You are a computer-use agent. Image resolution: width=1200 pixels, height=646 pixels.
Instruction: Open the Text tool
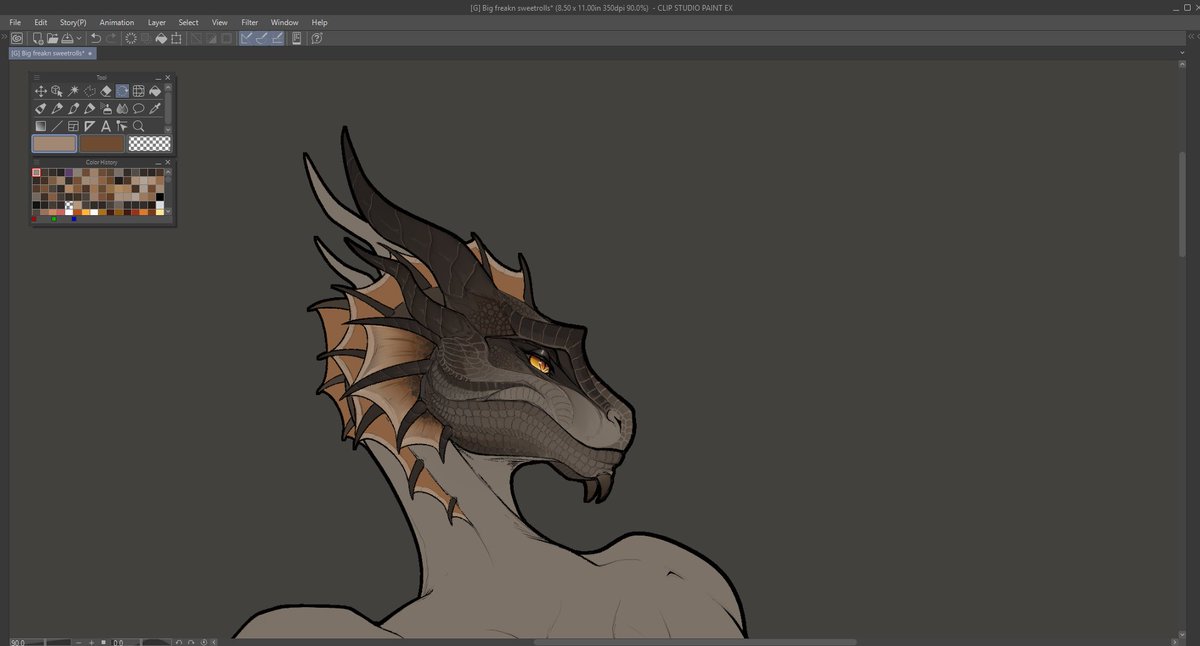coord(106,125)
